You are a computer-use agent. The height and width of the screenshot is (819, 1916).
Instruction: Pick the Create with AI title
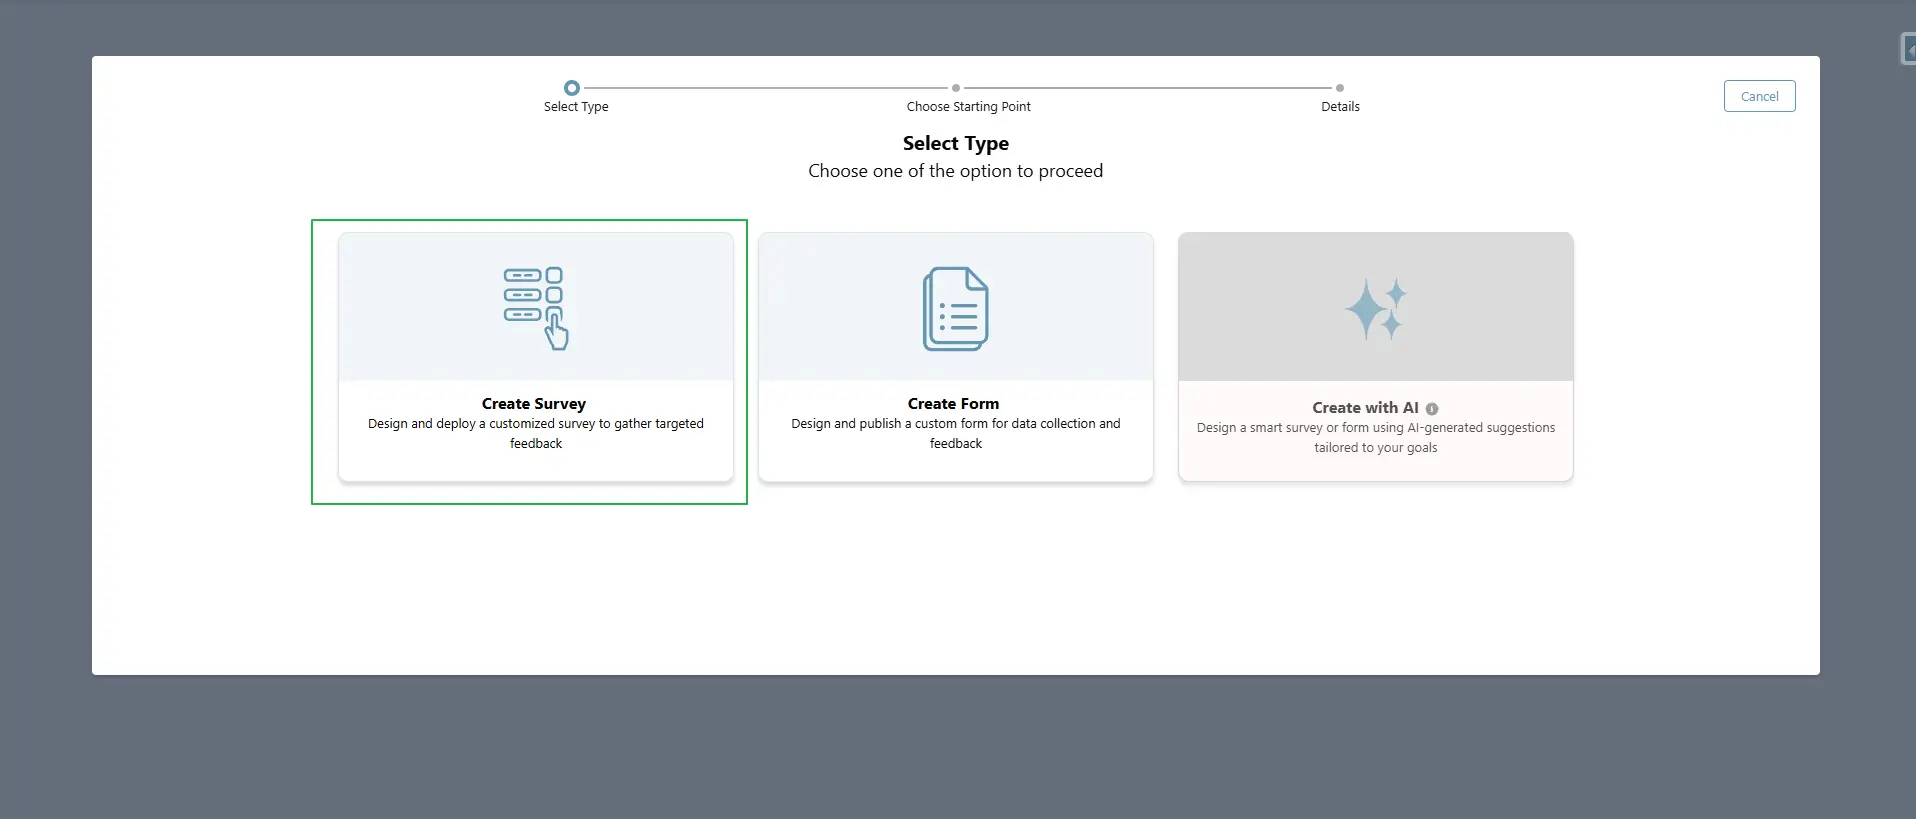click(1365, 408)
